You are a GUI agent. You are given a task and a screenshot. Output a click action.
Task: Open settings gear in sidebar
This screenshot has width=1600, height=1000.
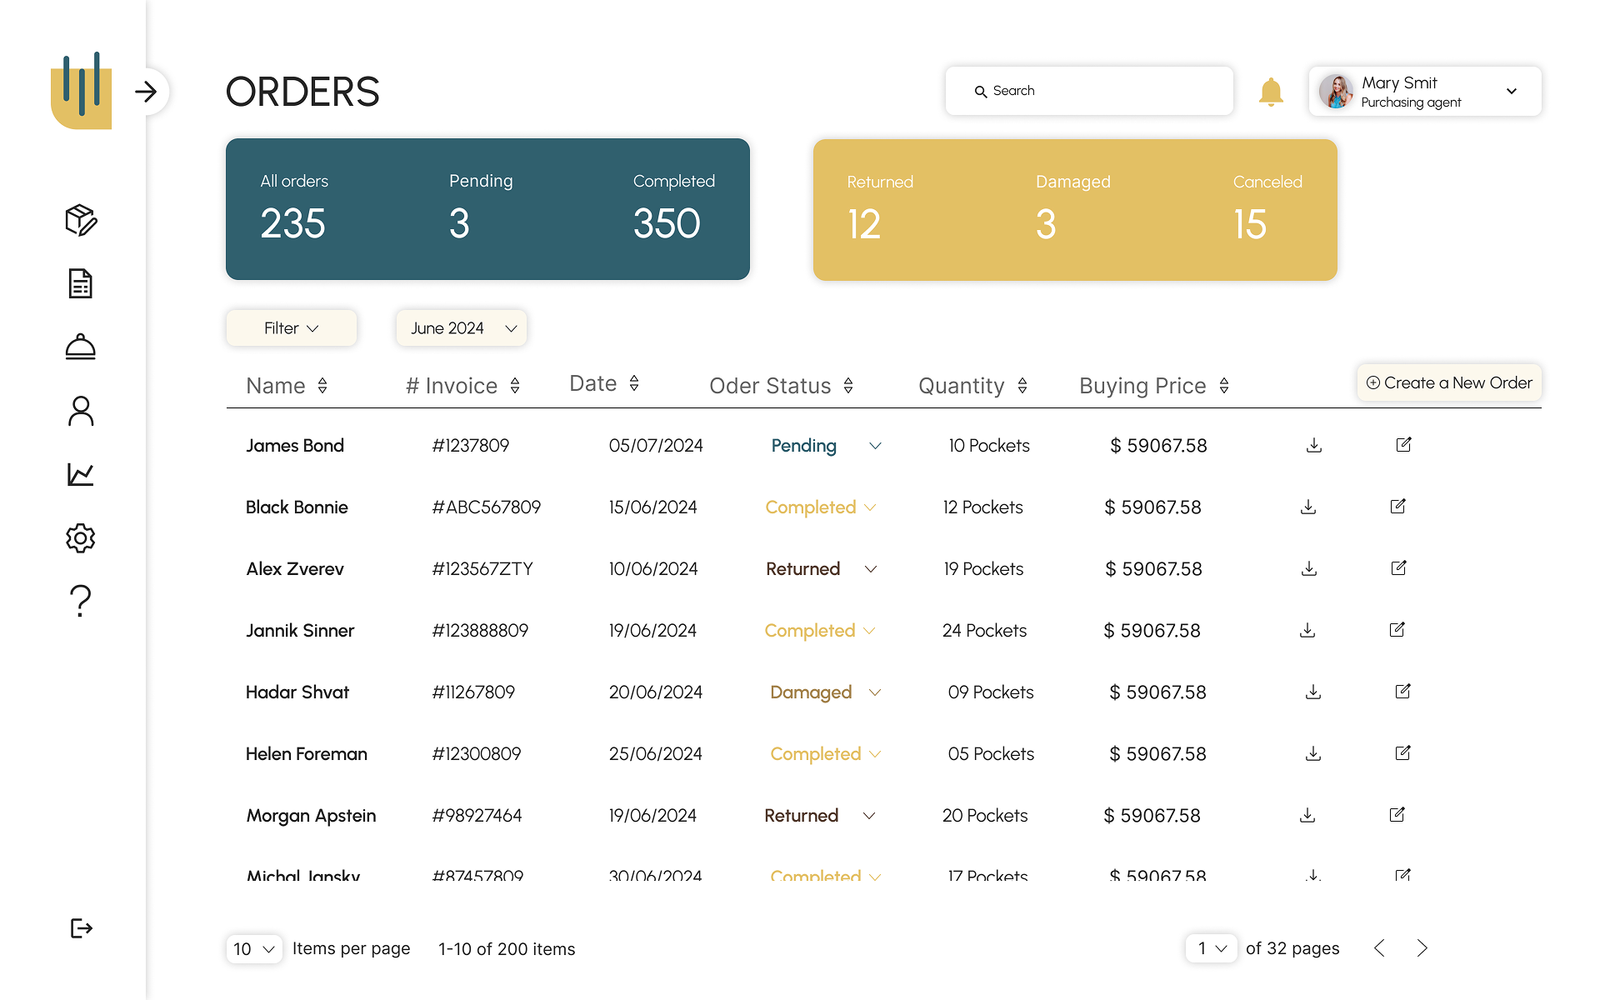[80, 538]
